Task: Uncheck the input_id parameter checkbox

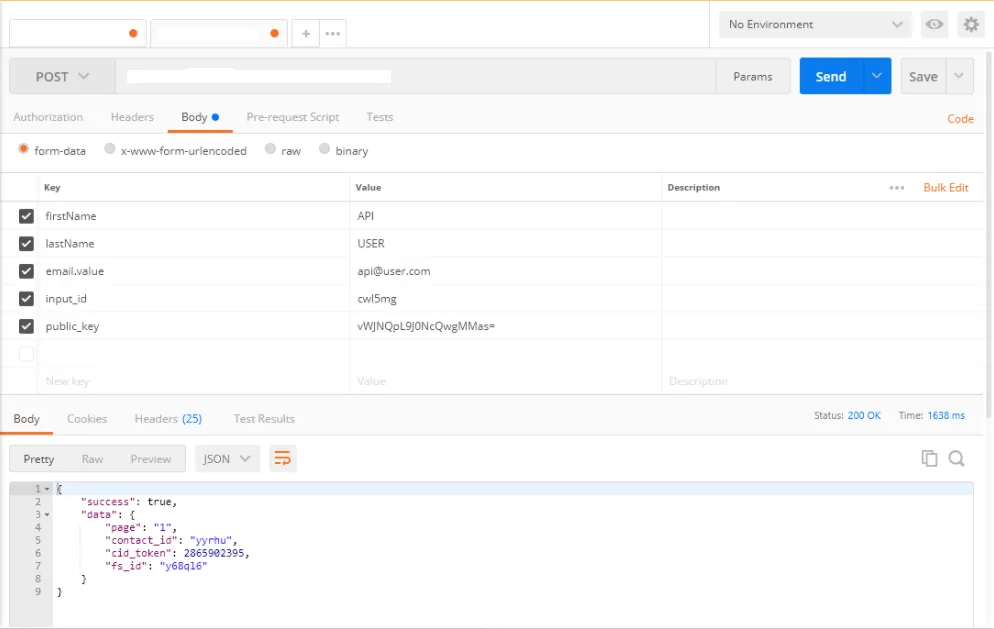Action: pyautogui.click(x=26, y=299)
